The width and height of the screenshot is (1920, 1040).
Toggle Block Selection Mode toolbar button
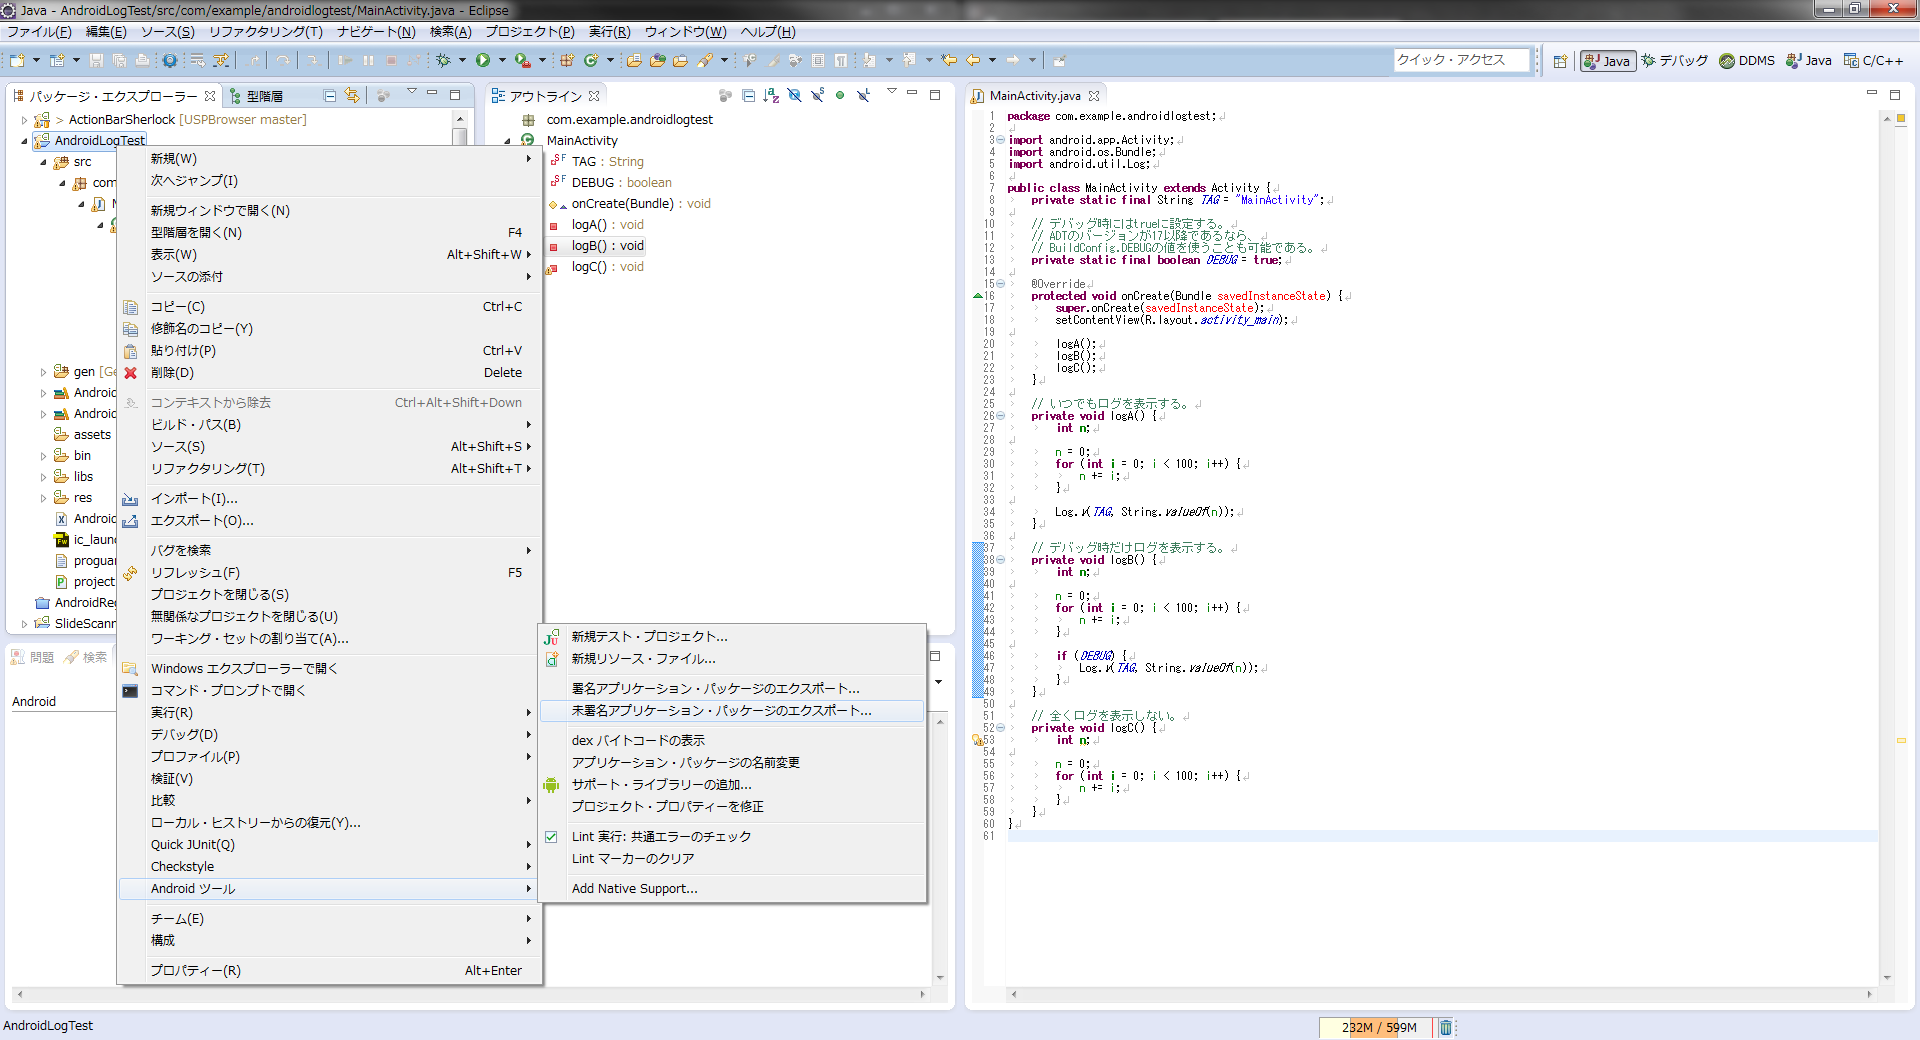click(818, 60)
